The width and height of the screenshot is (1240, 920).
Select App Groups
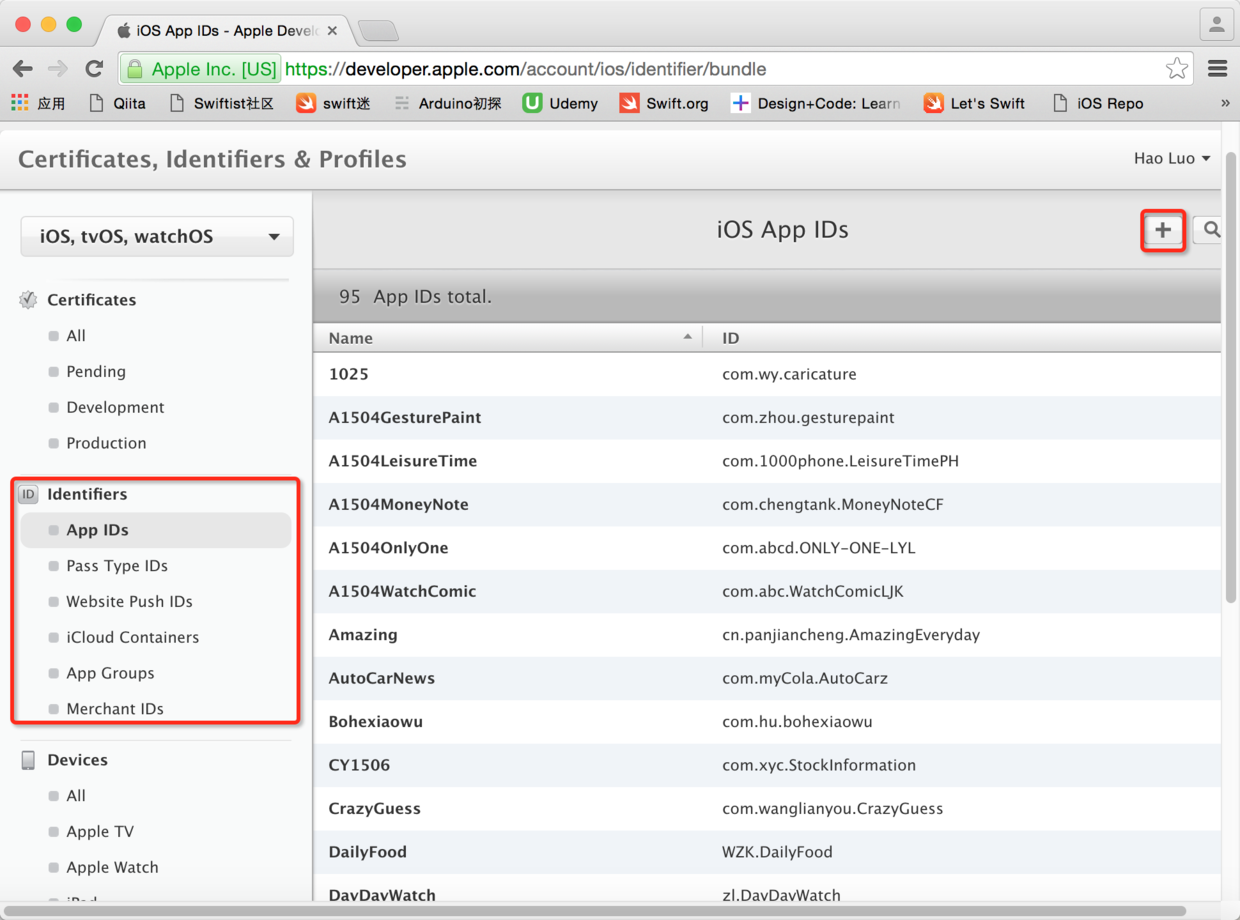pyautogui.click(x=110, y=673)
